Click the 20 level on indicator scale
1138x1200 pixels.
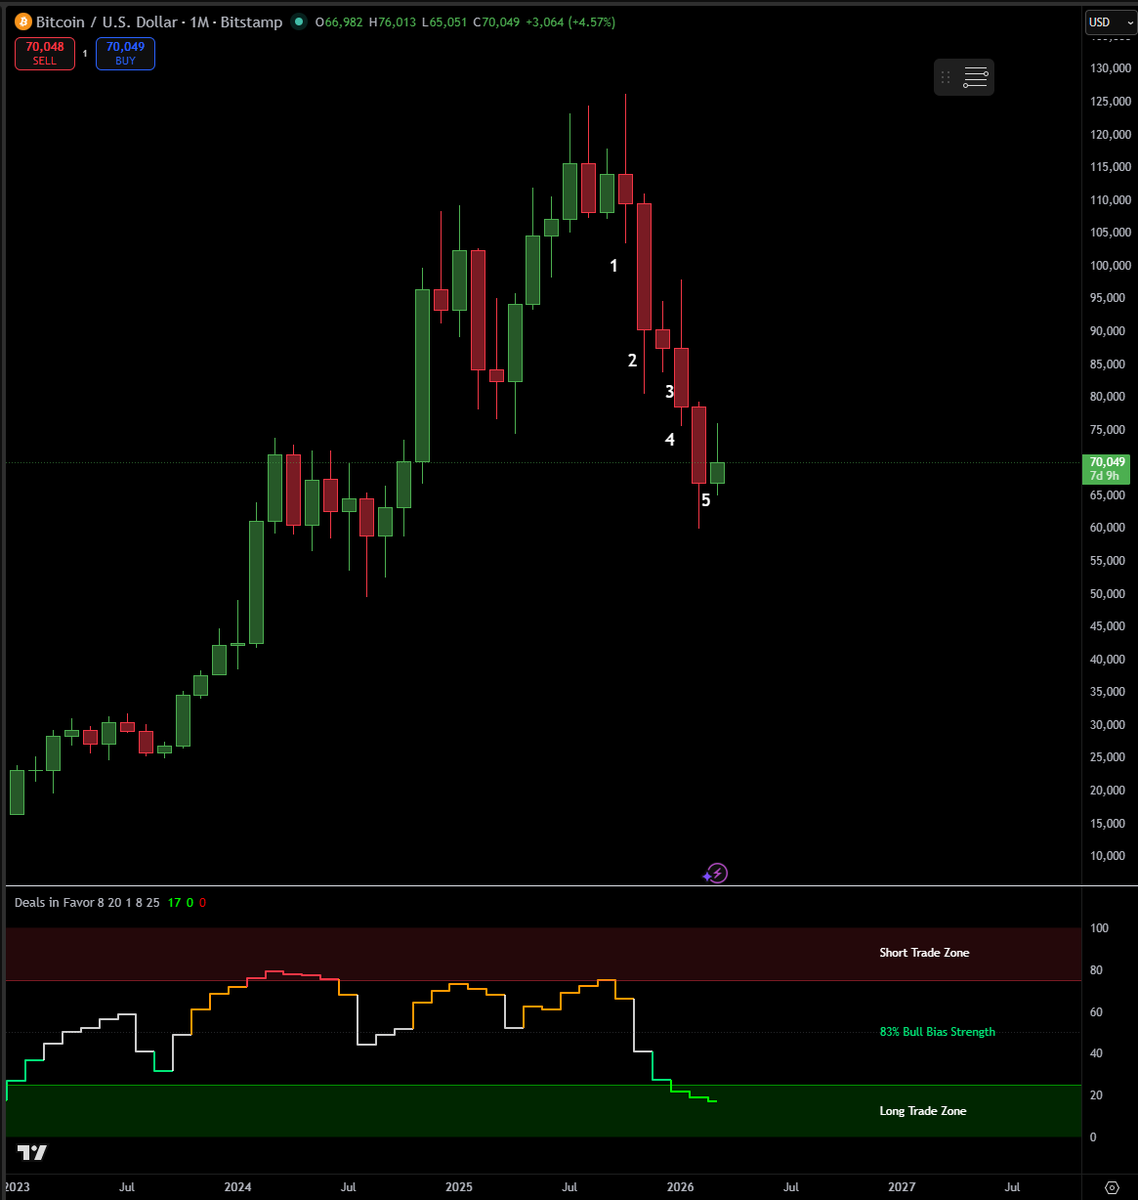(1099, 1096)
